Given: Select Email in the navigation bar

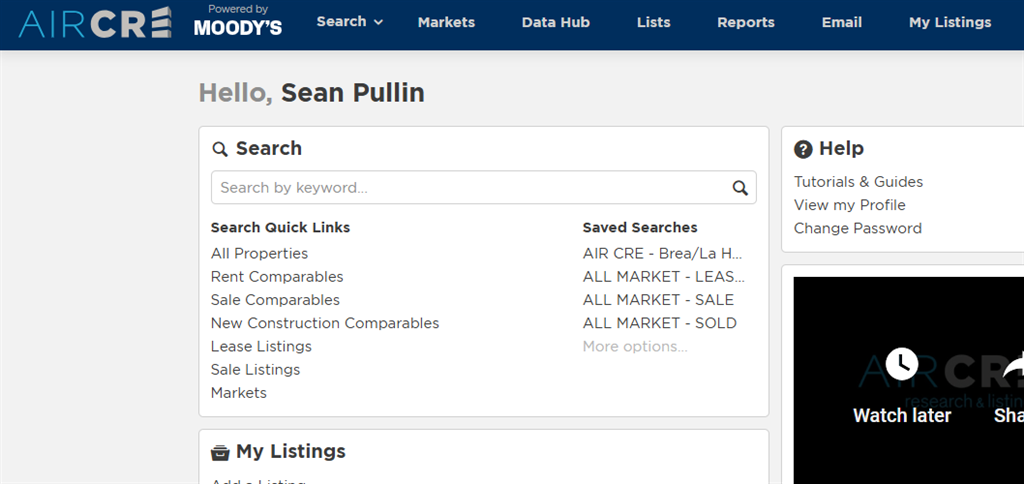Looking at the screenshot, I should [841, 22].
